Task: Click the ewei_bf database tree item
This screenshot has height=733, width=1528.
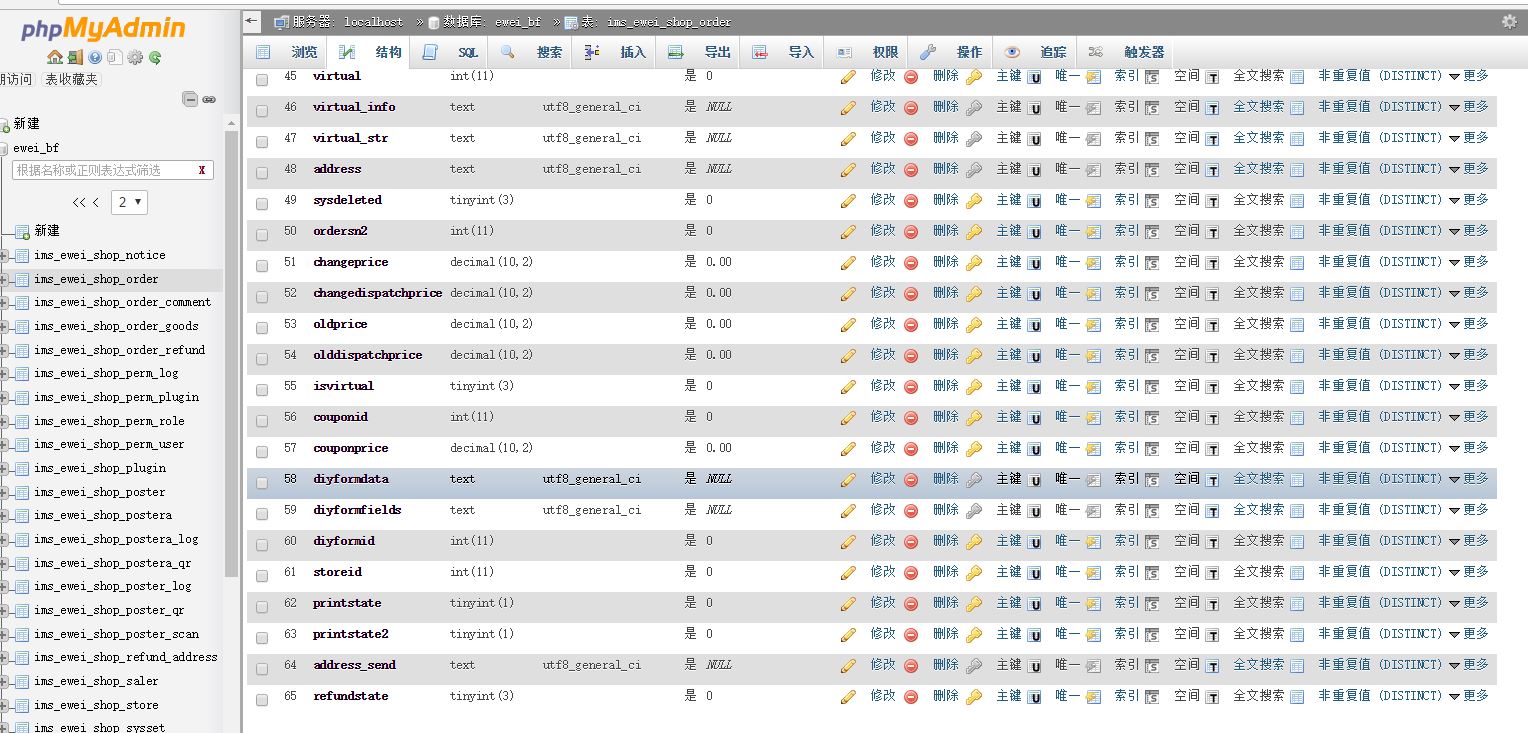Action: (x=36, y=147)
